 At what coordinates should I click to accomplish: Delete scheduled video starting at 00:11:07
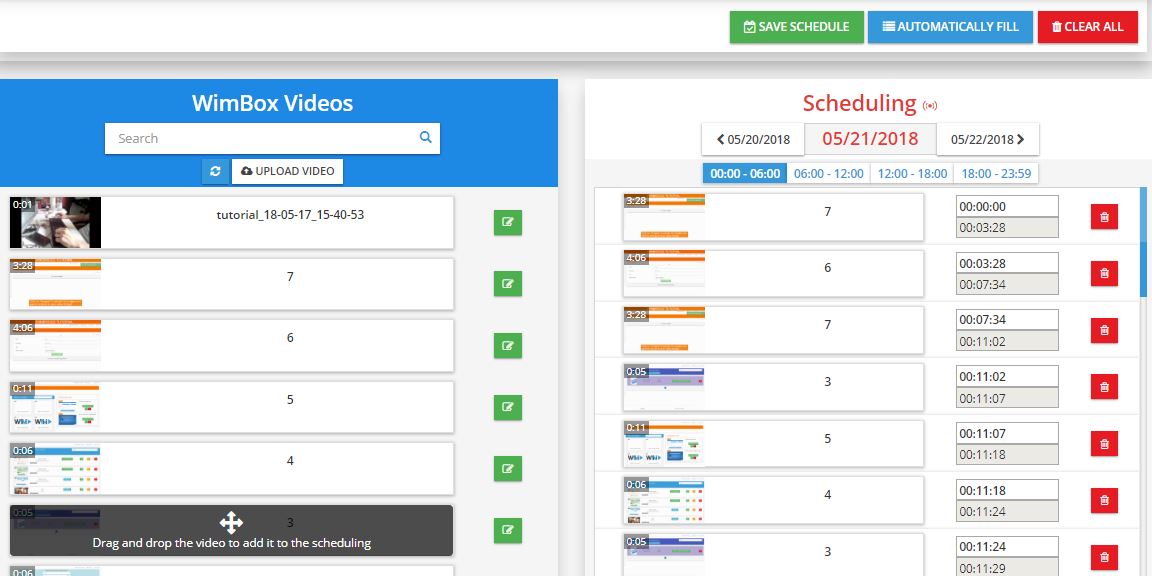coord(1104,444)
